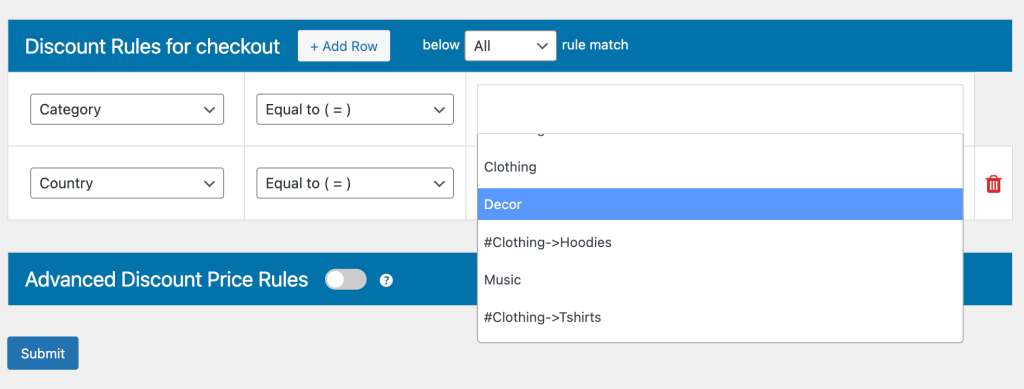
Task: Choose Decor from the category list
Action: pyautogui.click(x=720, y=204)
